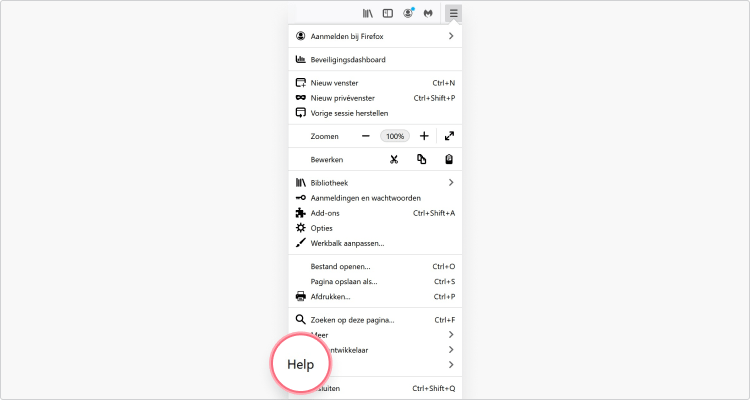Image resolution: width=750 pixels, height=400 pixels.
Task: Click the Ctrl+S shortcut text
Action: (x=444, y=281)
